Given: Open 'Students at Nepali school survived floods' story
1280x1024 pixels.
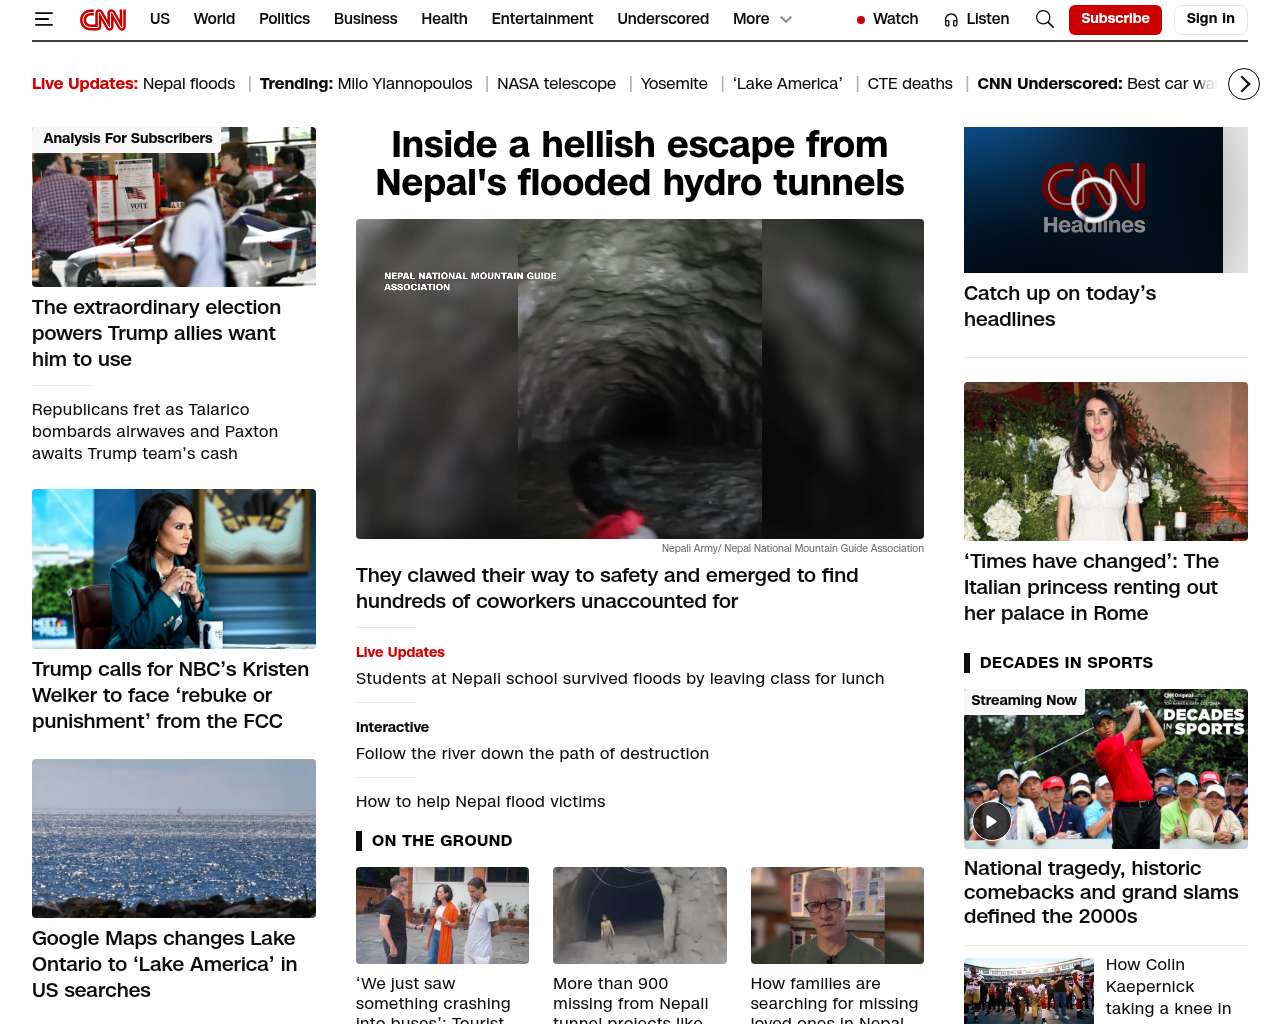Looking at the screenshot, I should pos(620,679).
